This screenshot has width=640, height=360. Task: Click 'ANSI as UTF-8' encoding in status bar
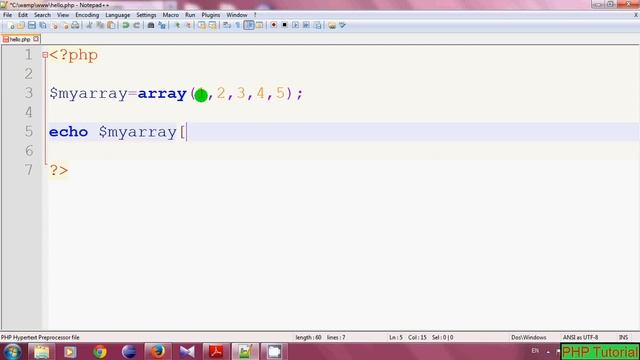pos(580,338)
